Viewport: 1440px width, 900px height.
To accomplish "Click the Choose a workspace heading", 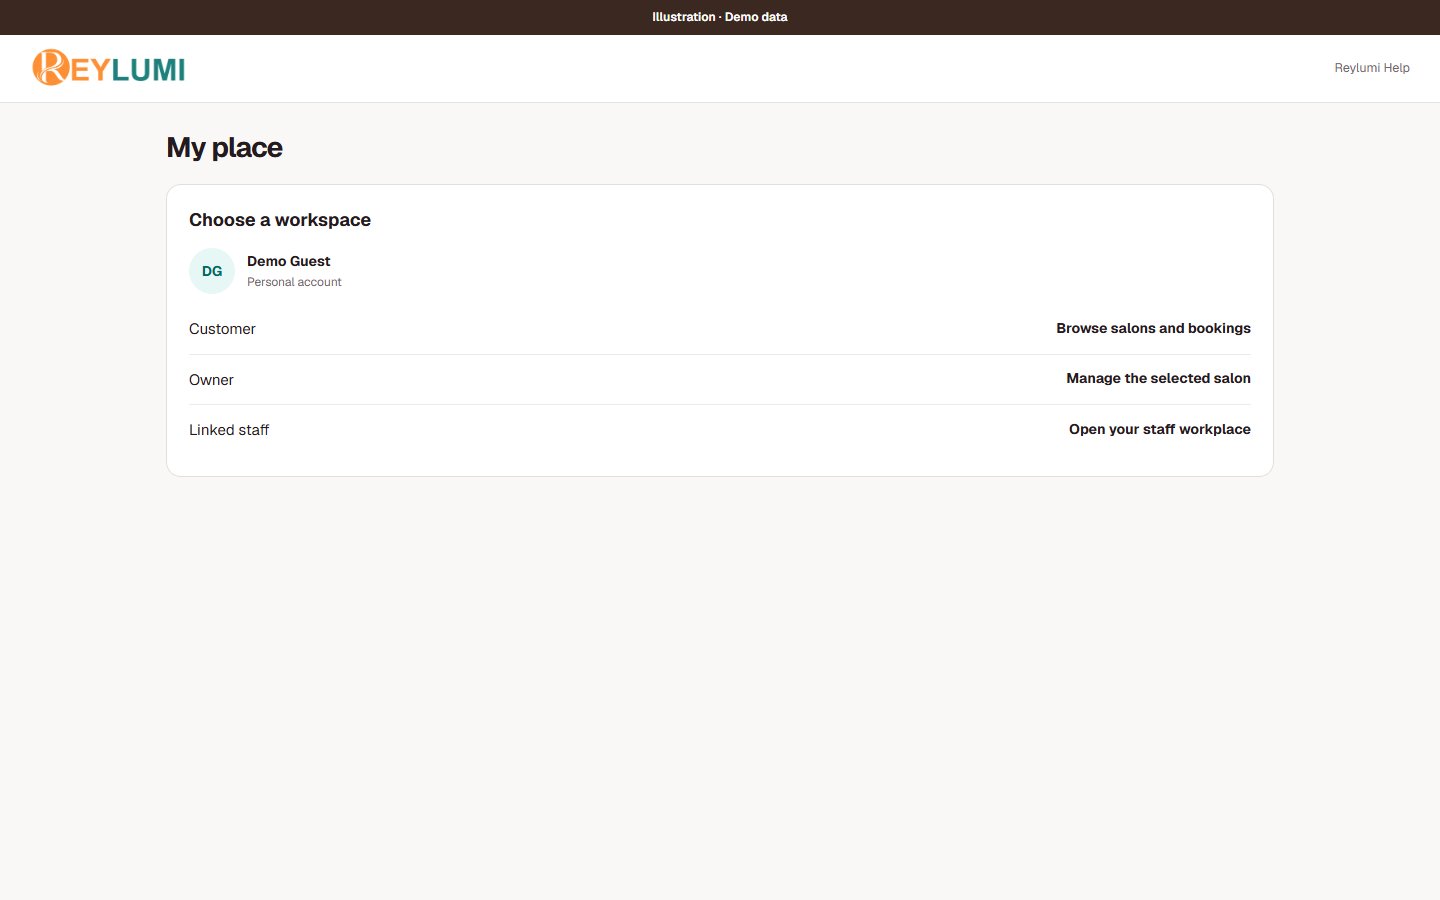I will pos(280,220).
